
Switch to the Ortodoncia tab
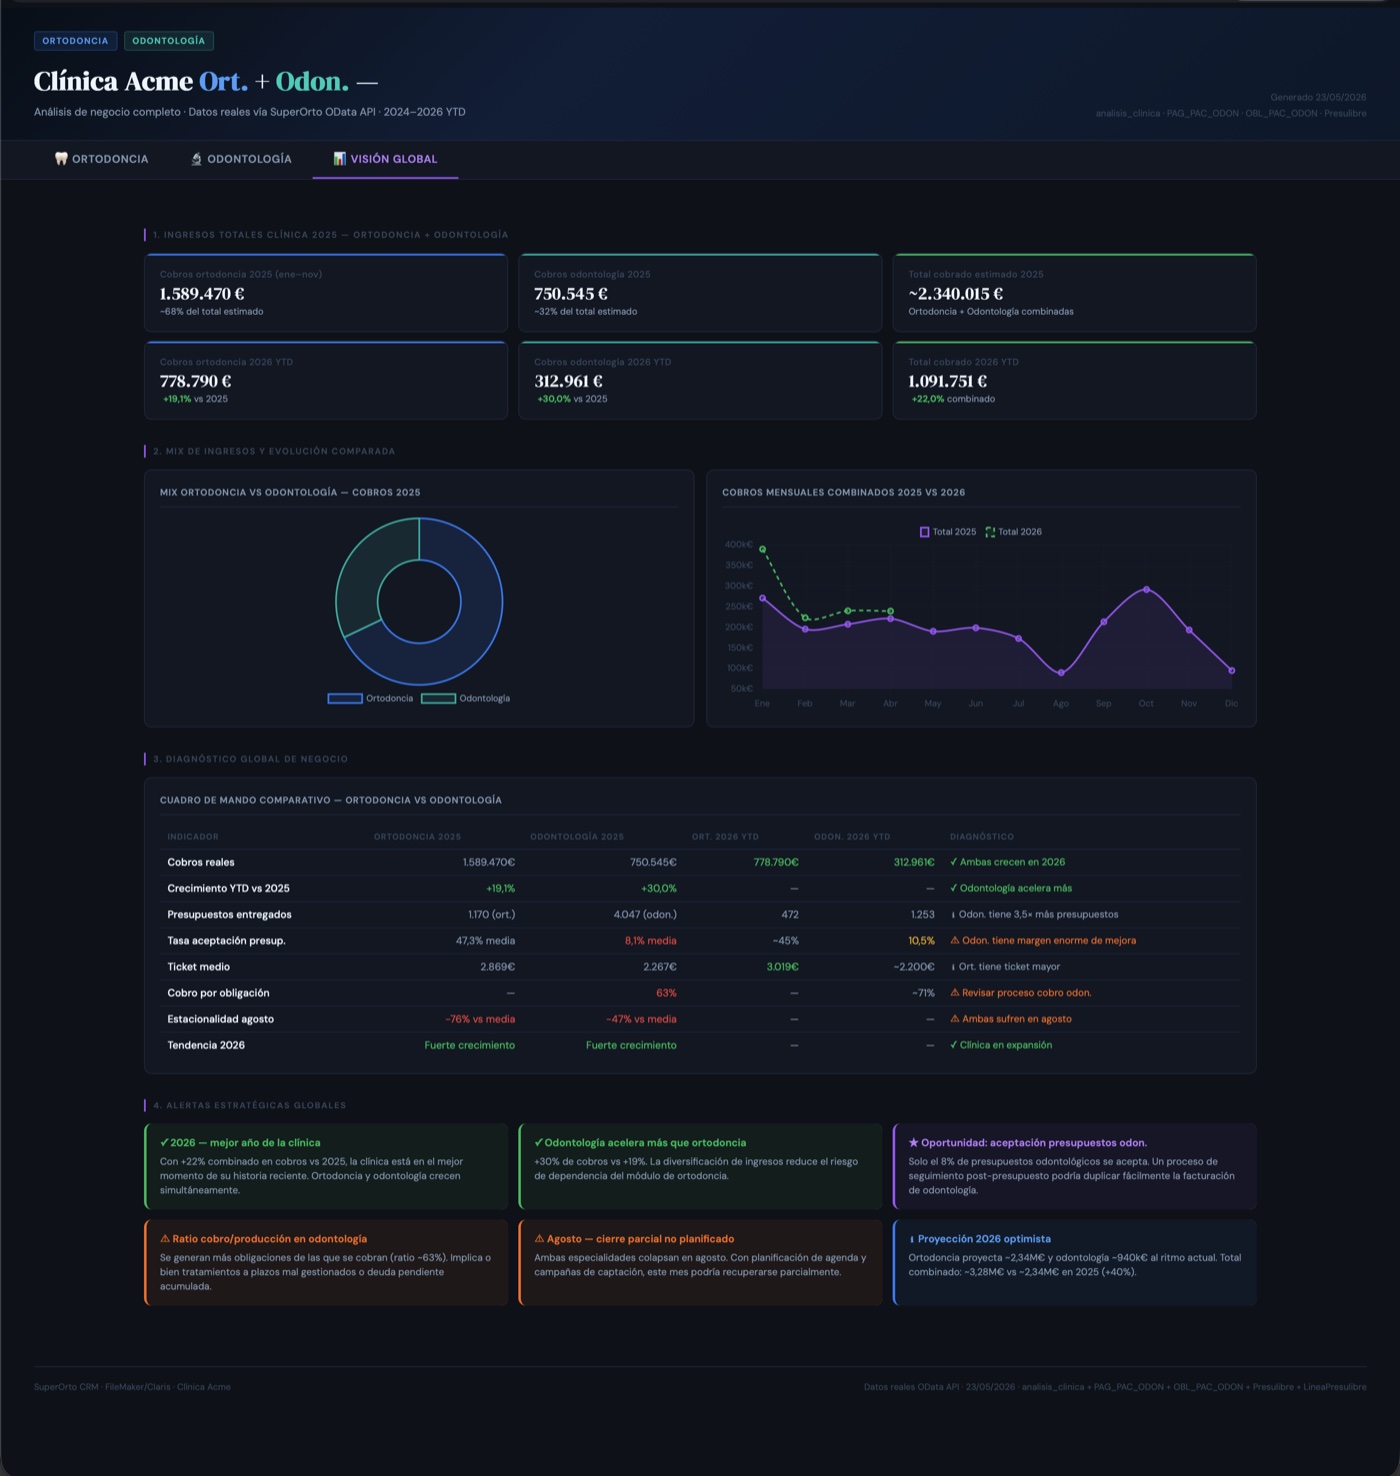101,159
